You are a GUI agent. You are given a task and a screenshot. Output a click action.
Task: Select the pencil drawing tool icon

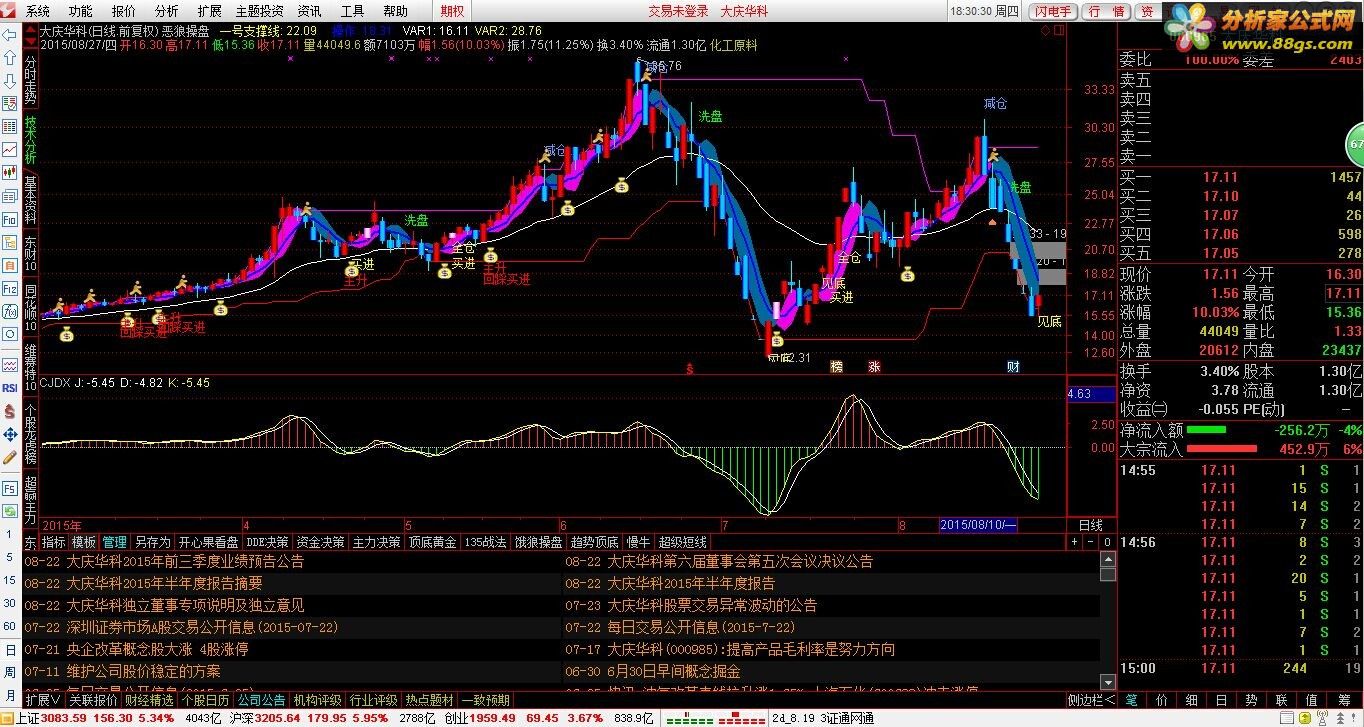pyautogui.click(x=9, y=458)
